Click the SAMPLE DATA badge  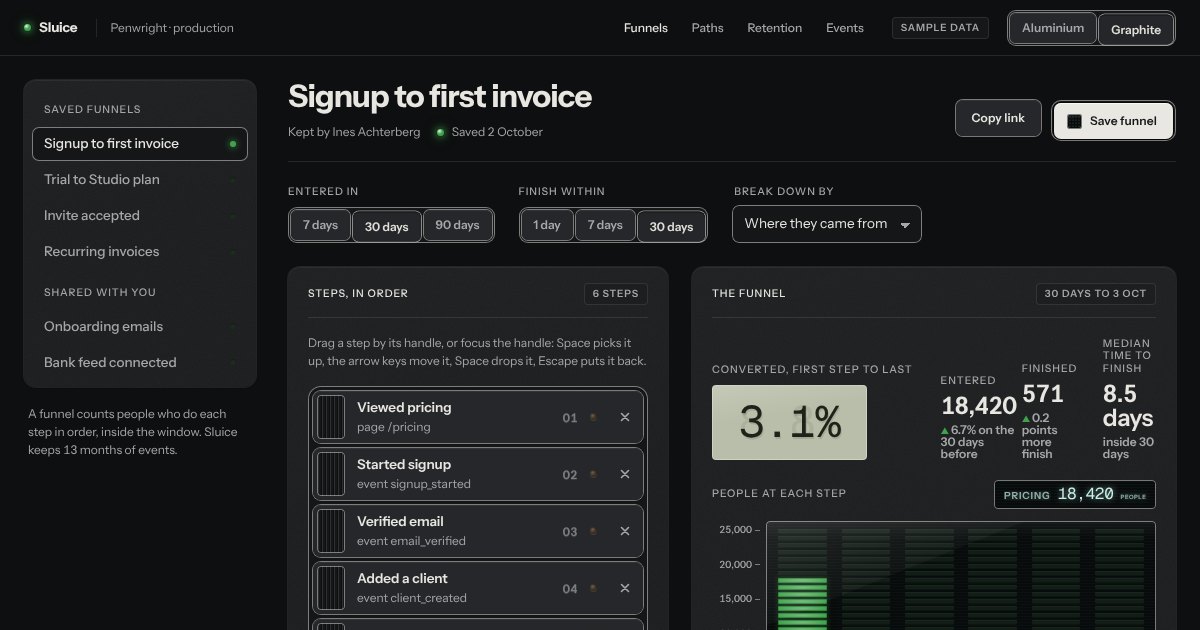pyautogui.click(x=940, y=28)
